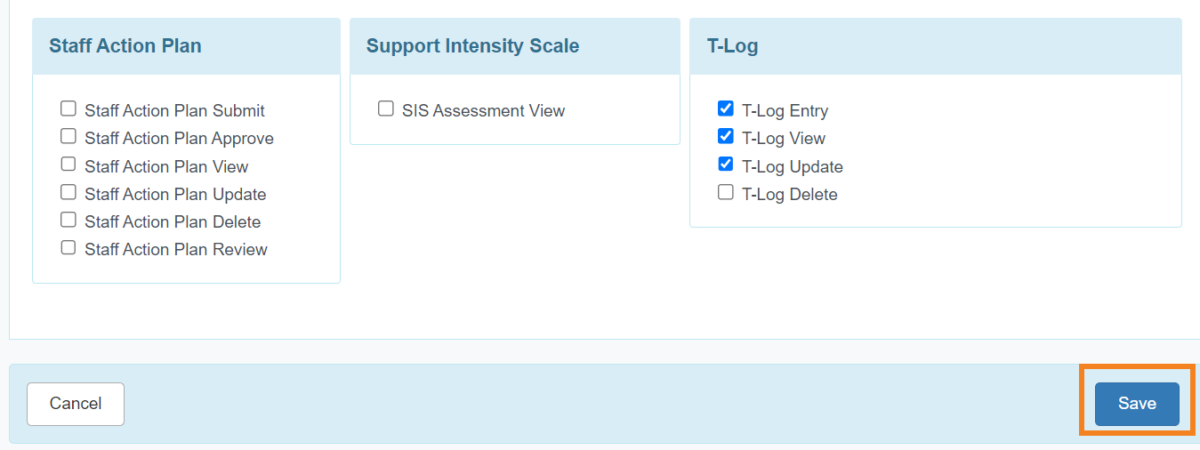Tick the Staff Action Plan View checkbox
This screenshot has width=1200, height=450.
coord(69,164)
